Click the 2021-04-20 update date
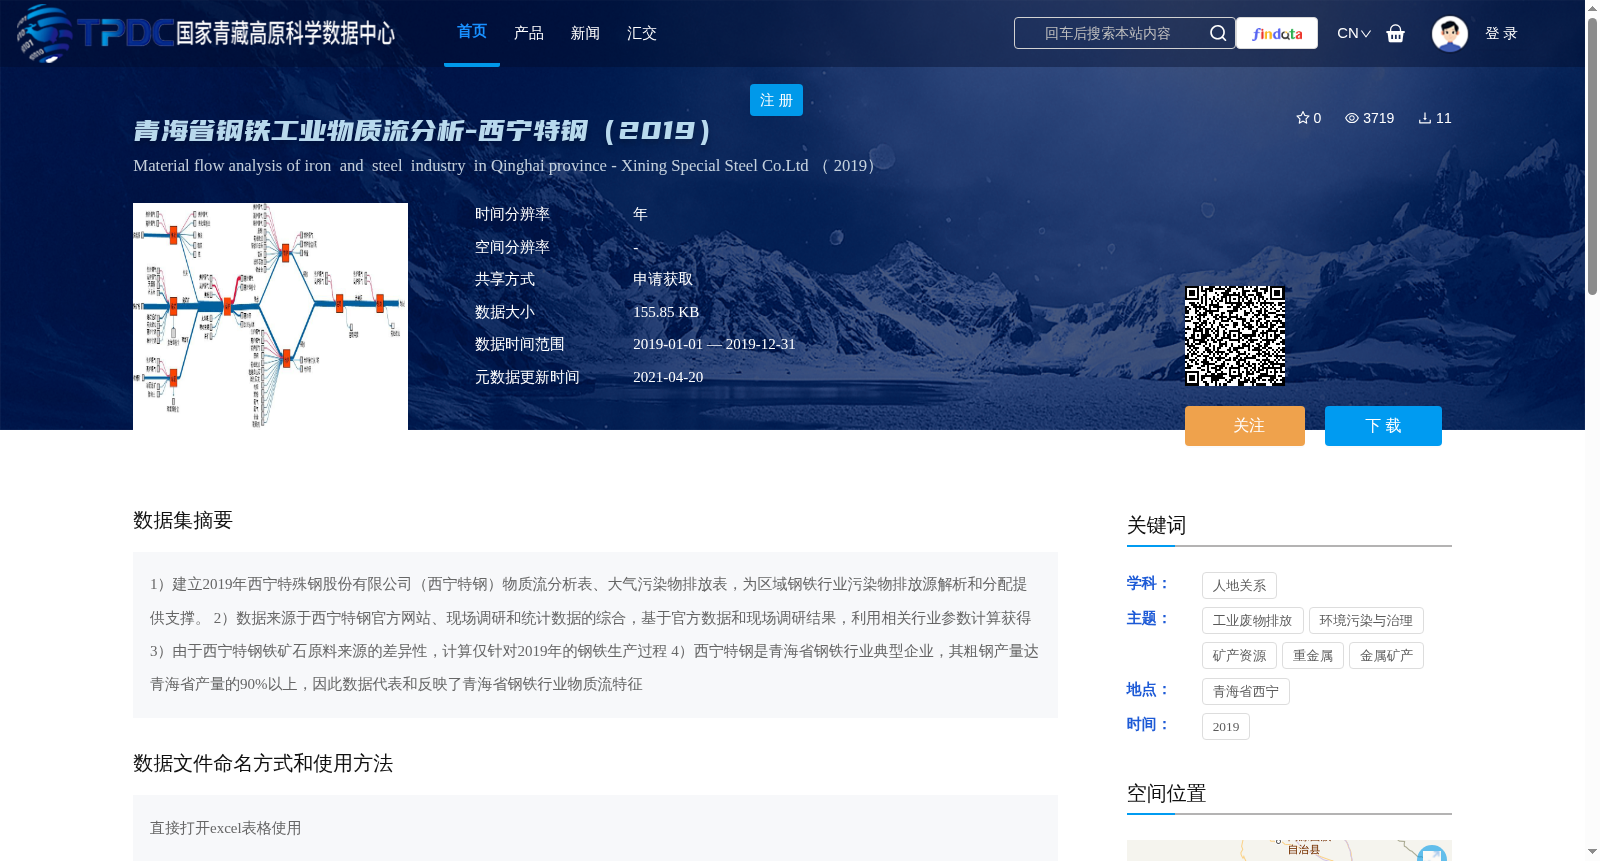1600x861 pixels. click(x=668, y=377)
